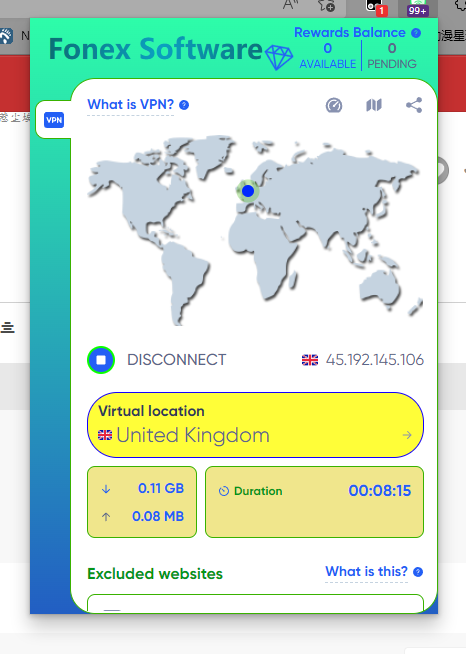
Task: Click the arrow in Virtual location box
Action: click(407, 435)
